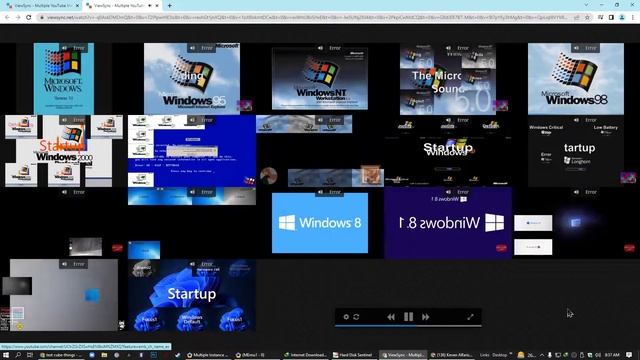Open the browser side panel

(611, 18)
